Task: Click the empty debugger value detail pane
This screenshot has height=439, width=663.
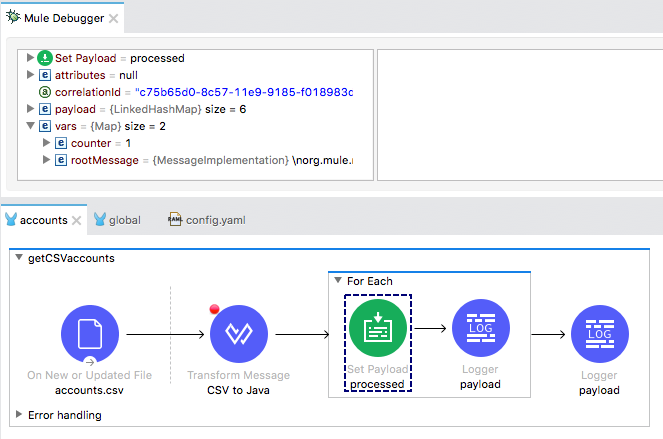Action: pyautogui.click(x=520, y=115)
